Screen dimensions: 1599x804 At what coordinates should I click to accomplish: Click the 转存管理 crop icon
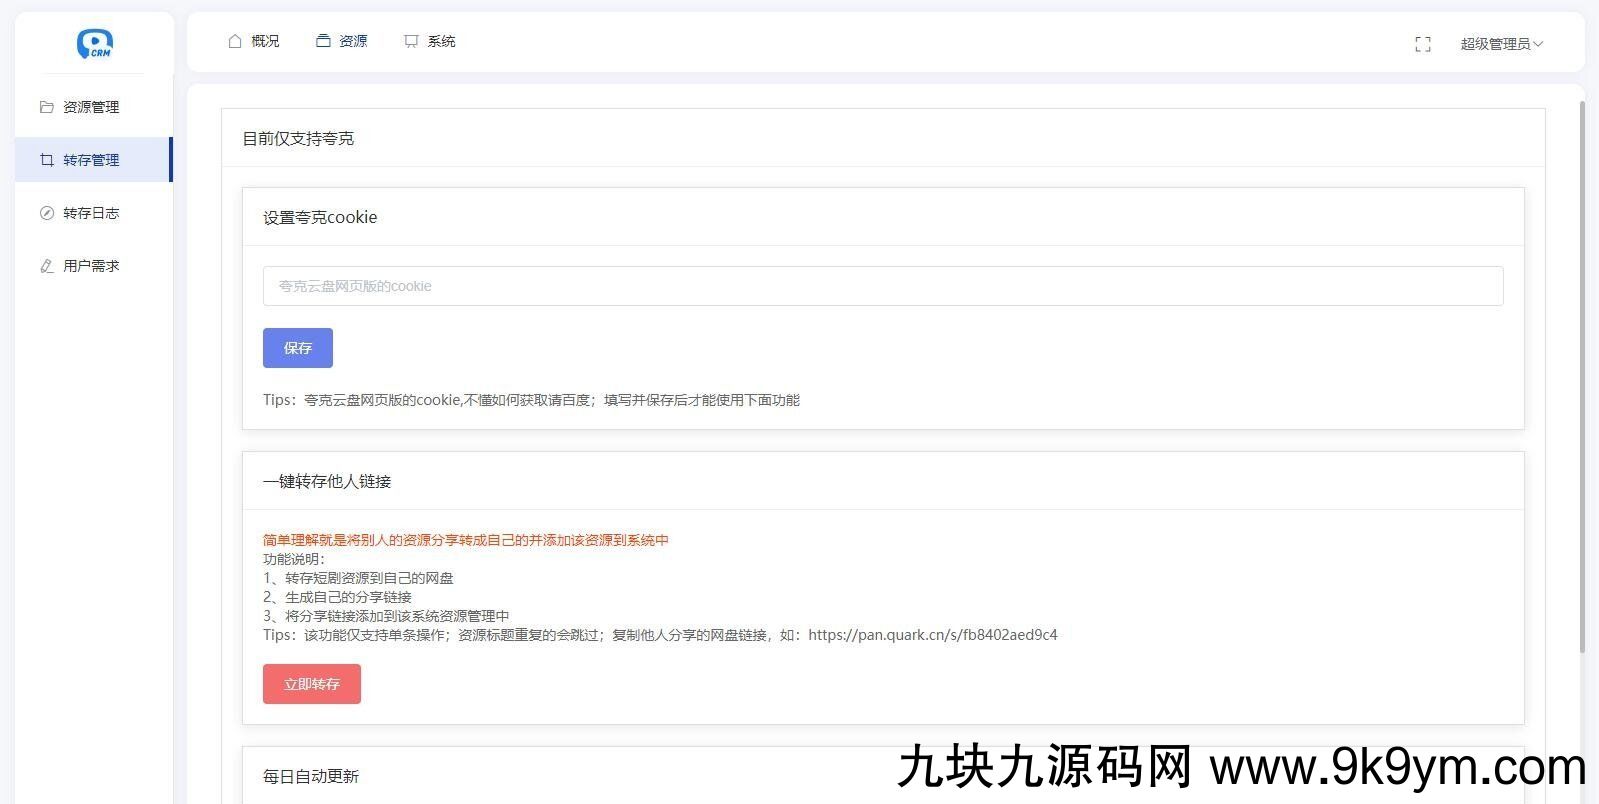46,160
